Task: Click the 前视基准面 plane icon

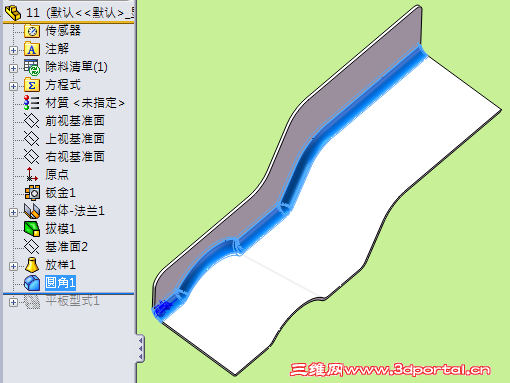Action: pos(32,121)
